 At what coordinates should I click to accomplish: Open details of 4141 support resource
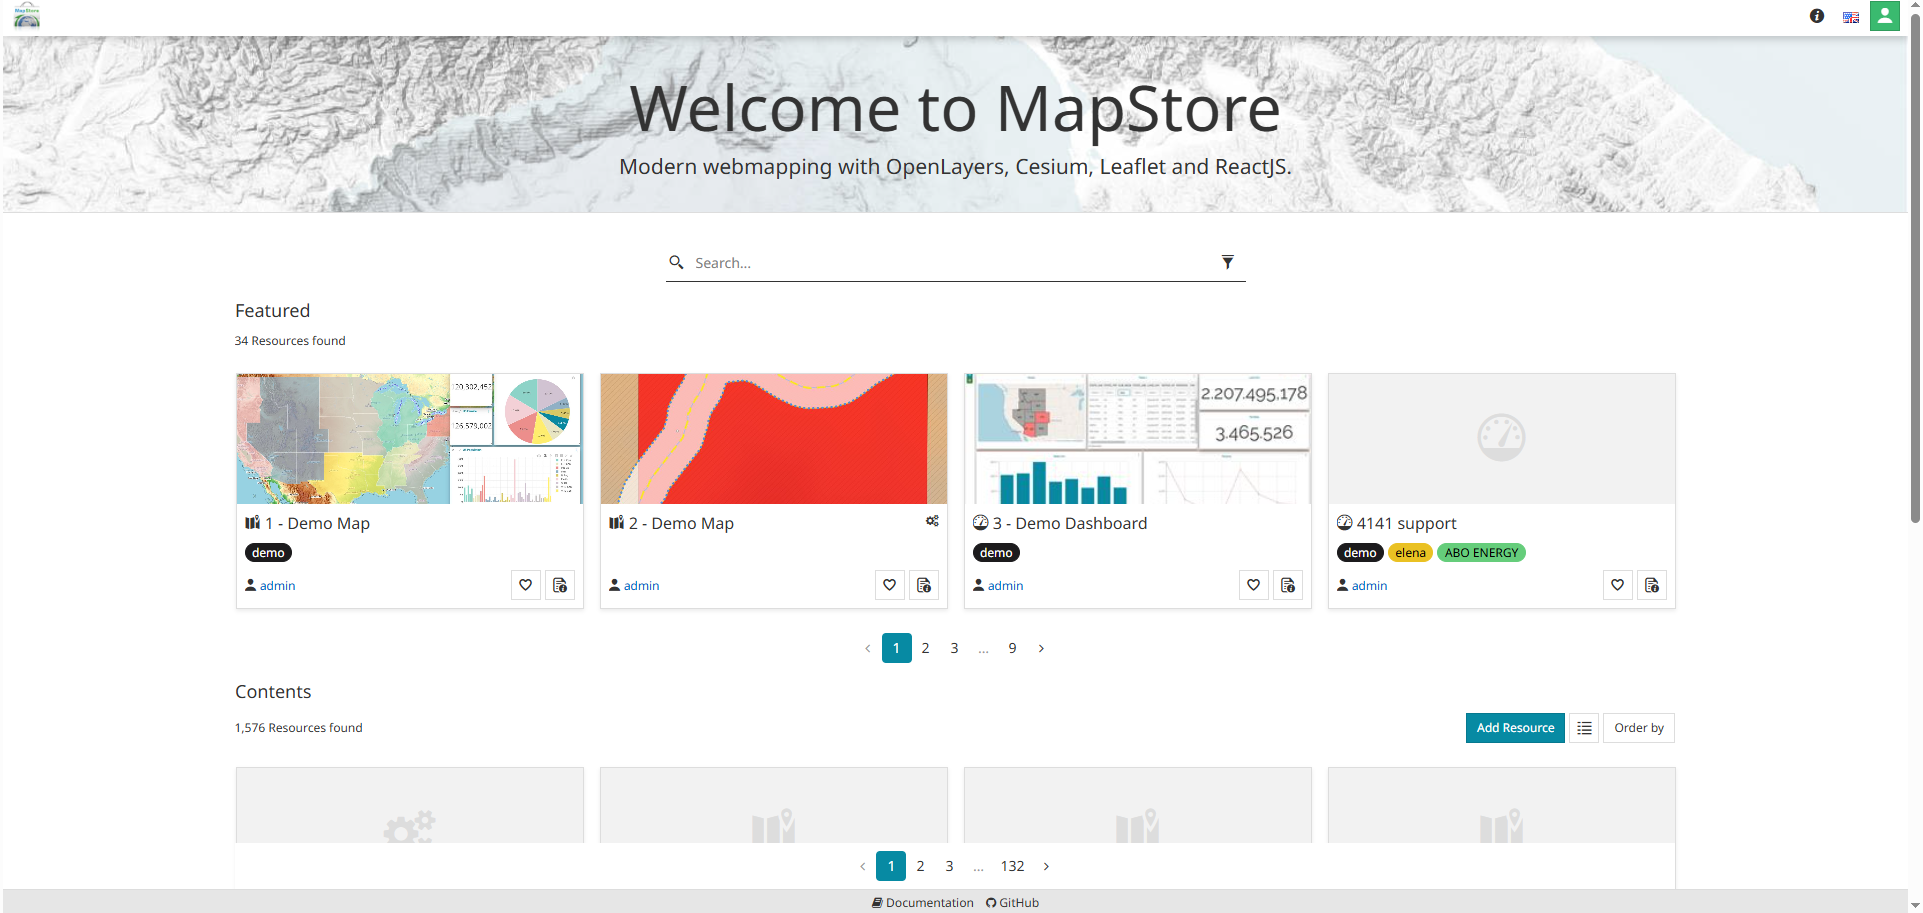[x=1651, y=585]
